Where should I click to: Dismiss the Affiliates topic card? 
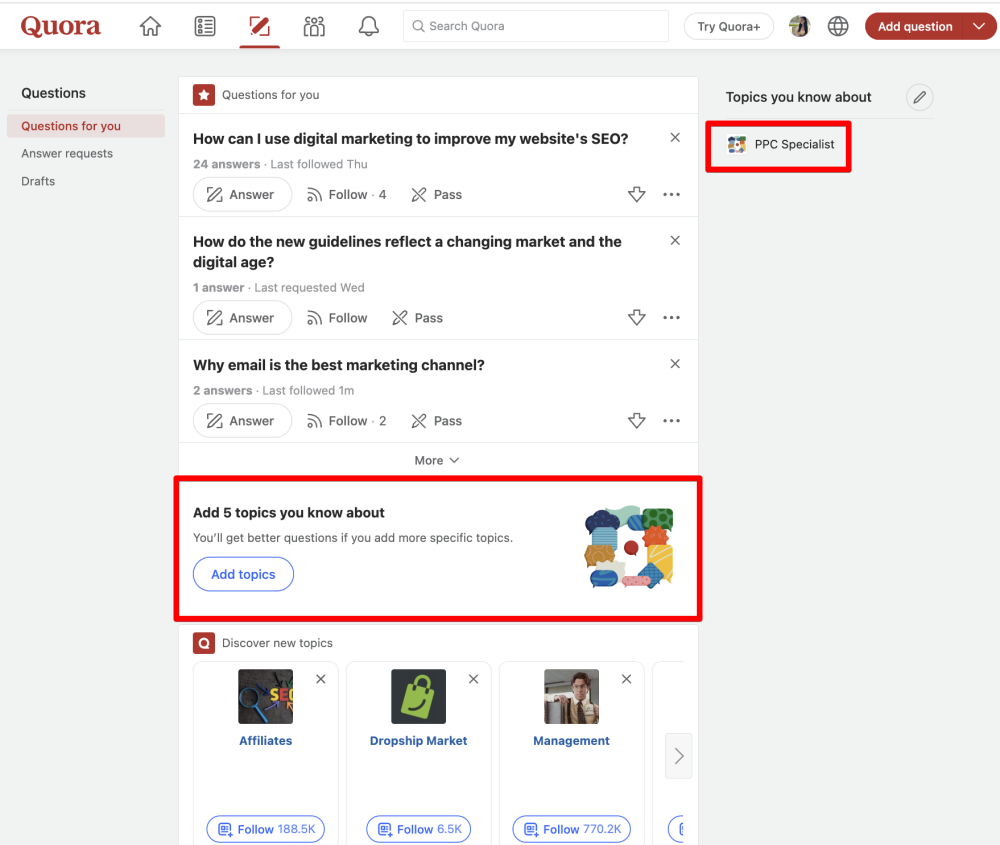321,679
